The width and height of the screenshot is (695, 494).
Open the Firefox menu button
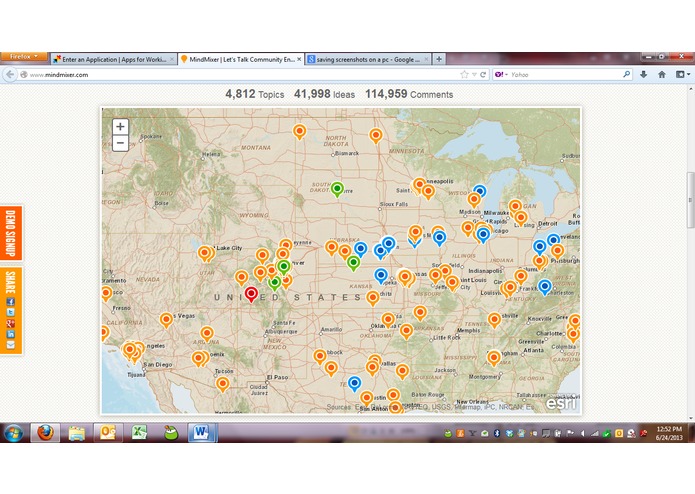click(23, 56)
